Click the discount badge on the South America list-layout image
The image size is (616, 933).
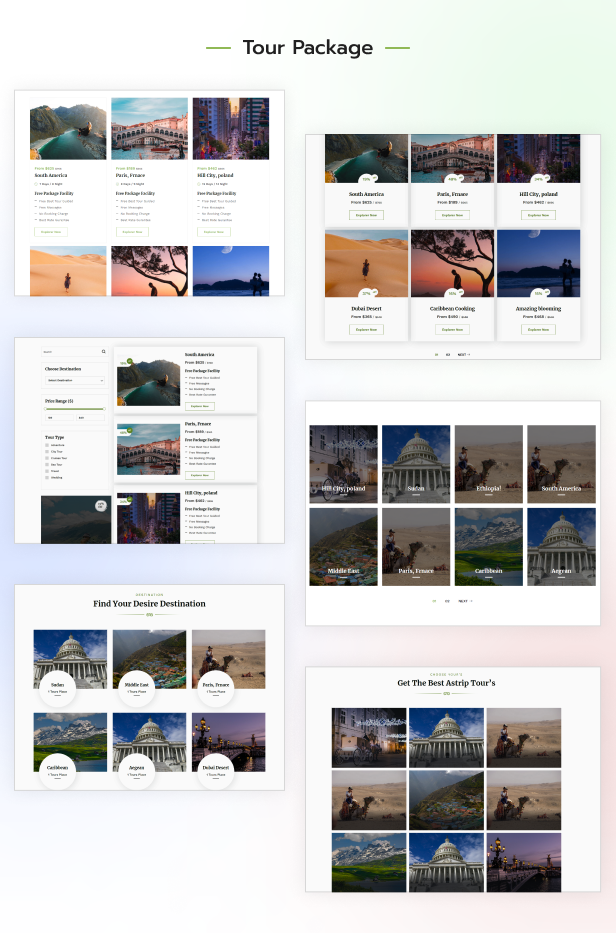coord(125,362)
